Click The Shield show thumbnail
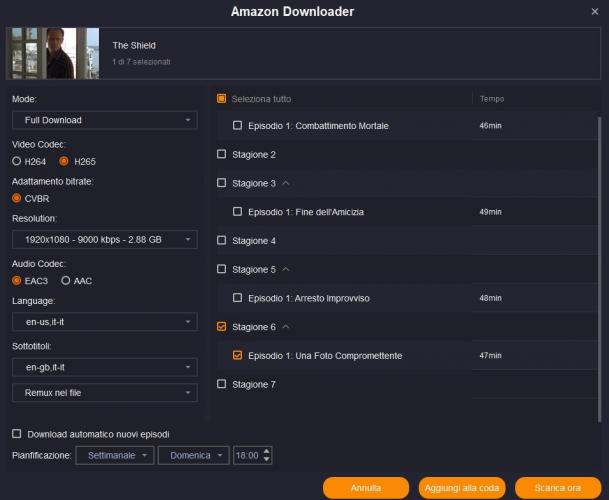Image resolution: width=609 pixels, height=500 pixels. (x=55, y=54)
